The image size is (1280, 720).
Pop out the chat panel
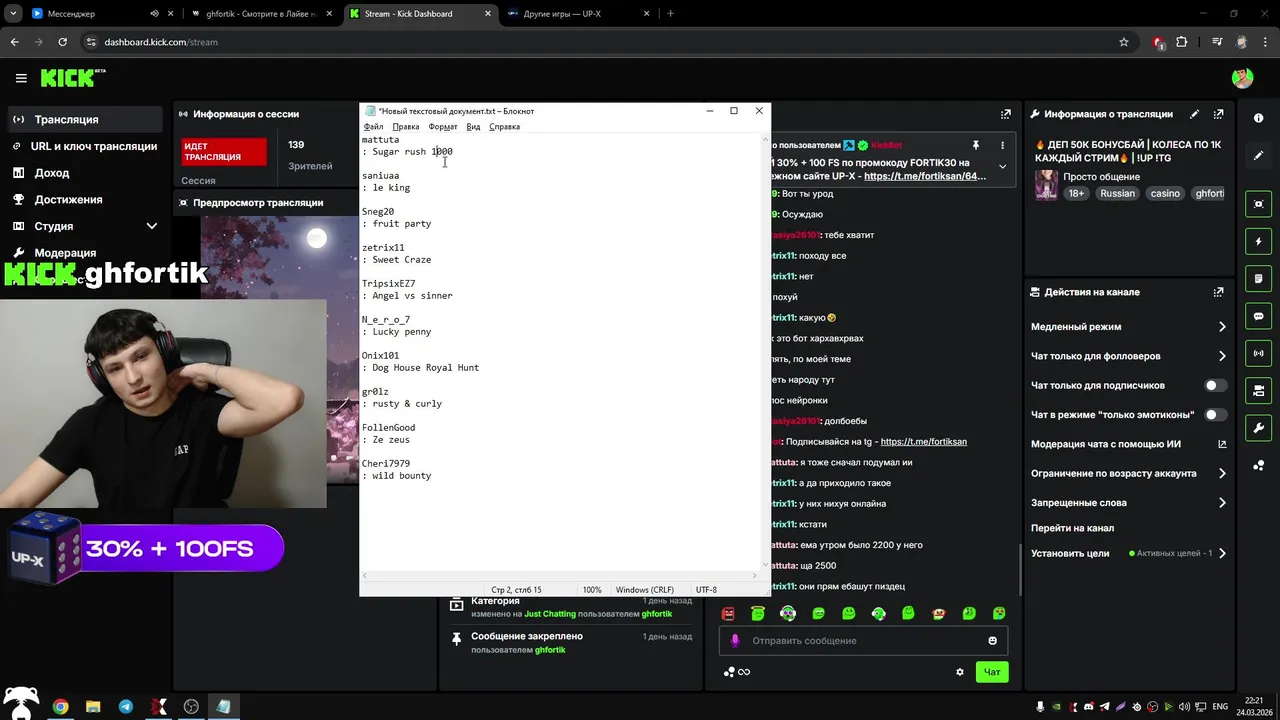1005,114
